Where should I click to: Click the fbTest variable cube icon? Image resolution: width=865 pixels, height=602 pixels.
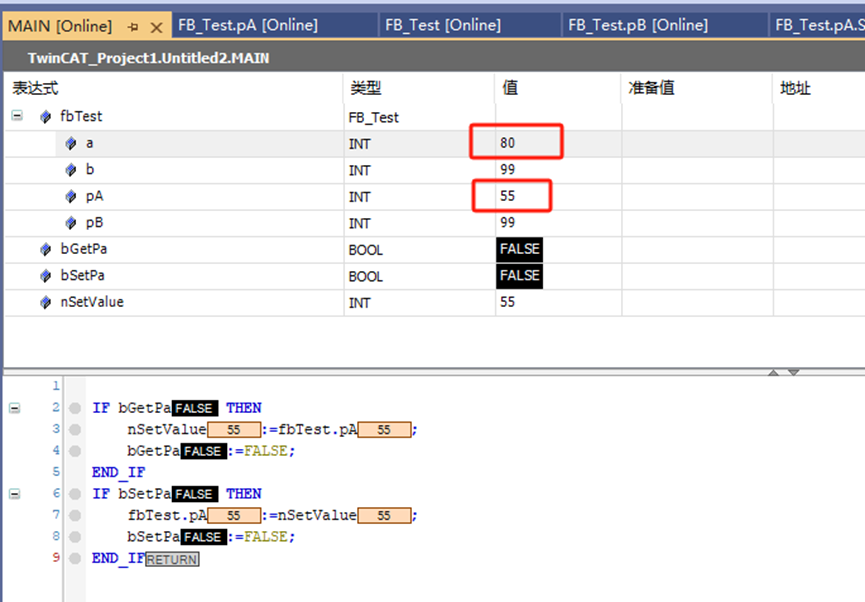tap(45, 117)
